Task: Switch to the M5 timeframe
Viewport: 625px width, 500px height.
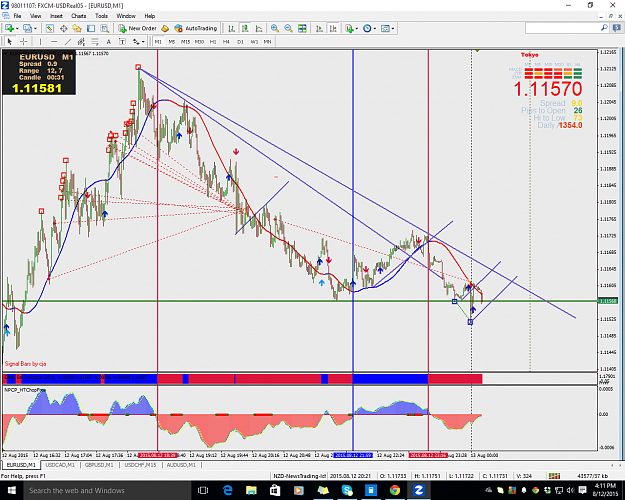Action: point(172,41)
